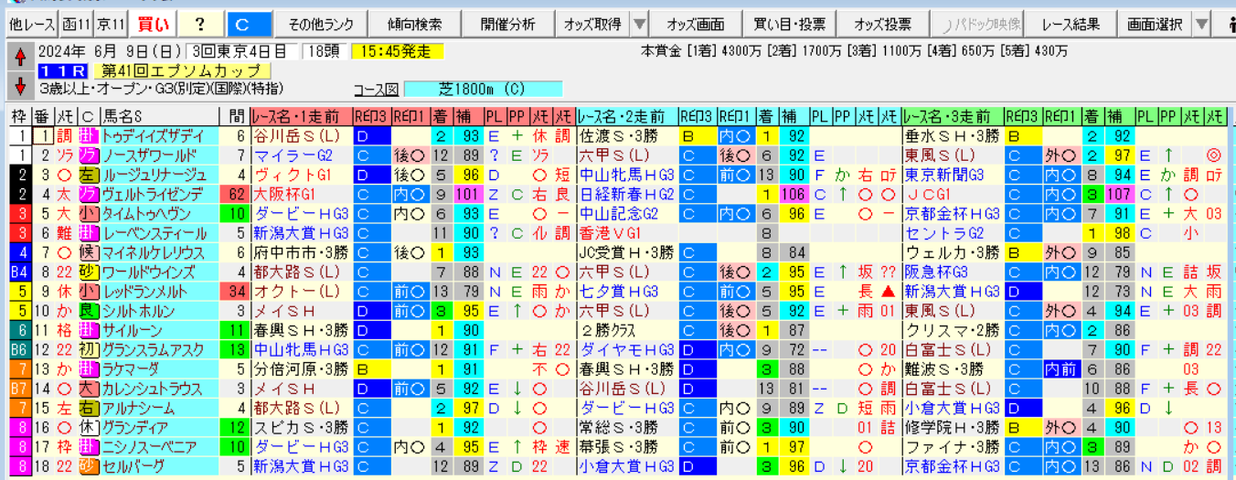This screenshot has width=1236, height=480.
Task: Click the 画面選択 button
Action: 1153,23
